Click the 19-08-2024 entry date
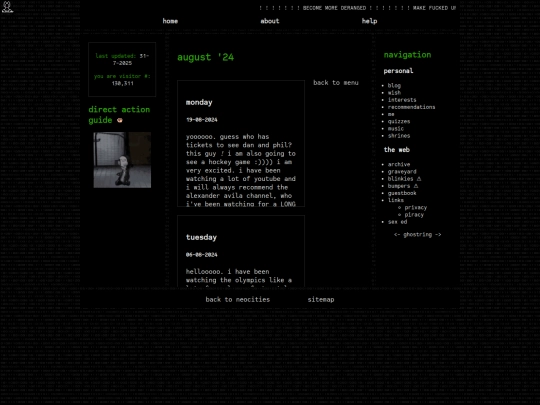Screen dimensions: 540x405 tap(201, 120)
